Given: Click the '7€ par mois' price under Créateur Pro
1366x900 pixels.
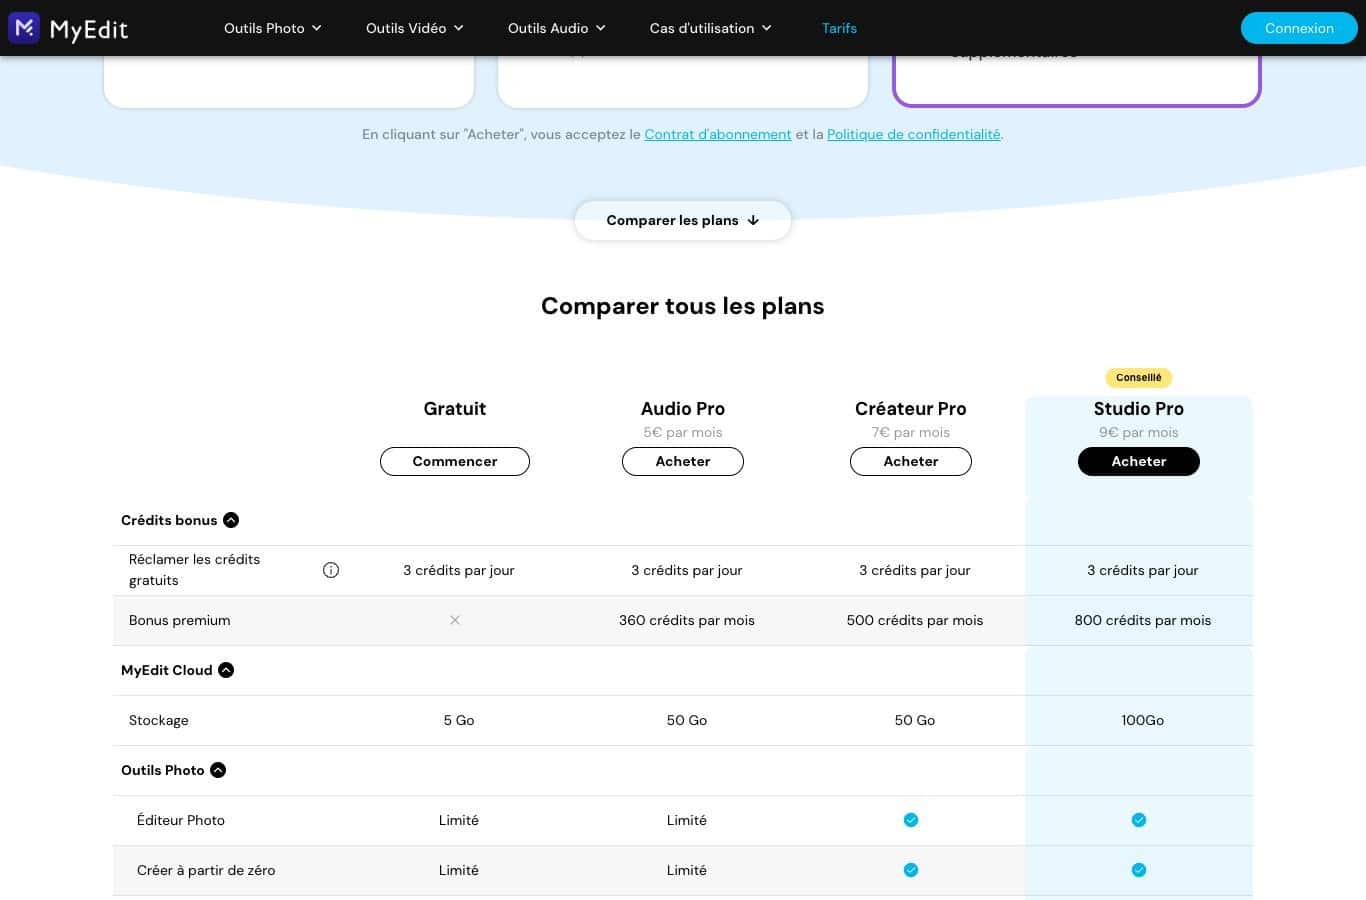Looking at the screenshot, I should pyautogui.click(x=911, y=432).
